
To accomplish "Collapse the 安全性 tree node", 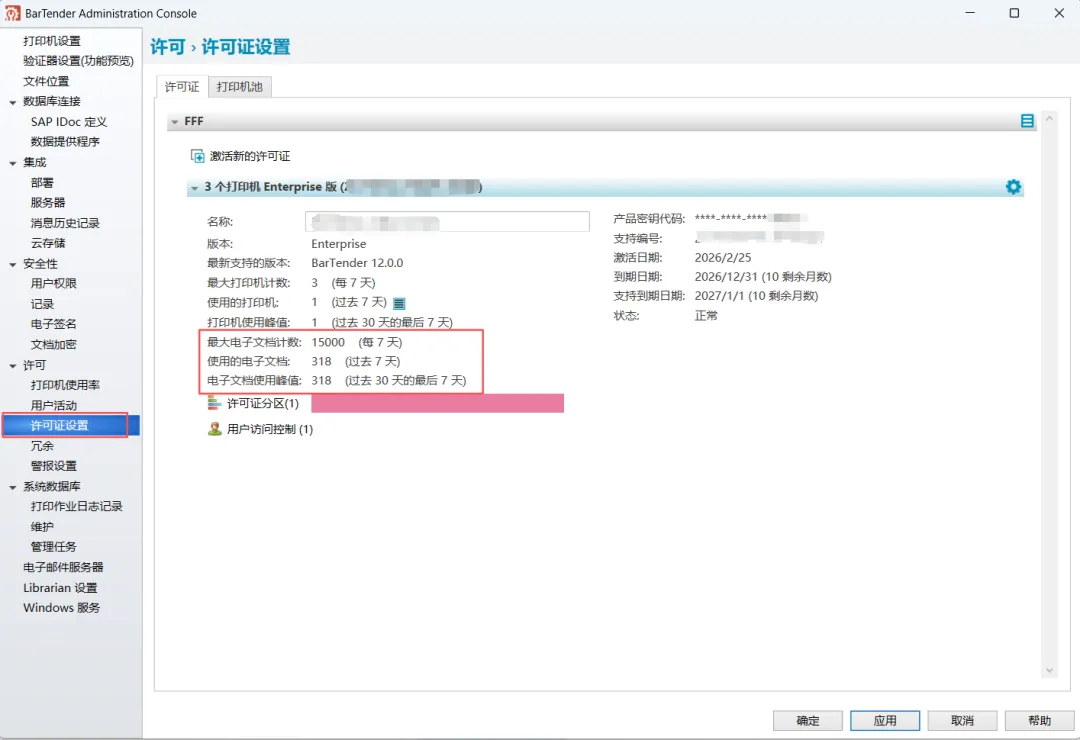I will pyautogui.click(x=12, y=265).
